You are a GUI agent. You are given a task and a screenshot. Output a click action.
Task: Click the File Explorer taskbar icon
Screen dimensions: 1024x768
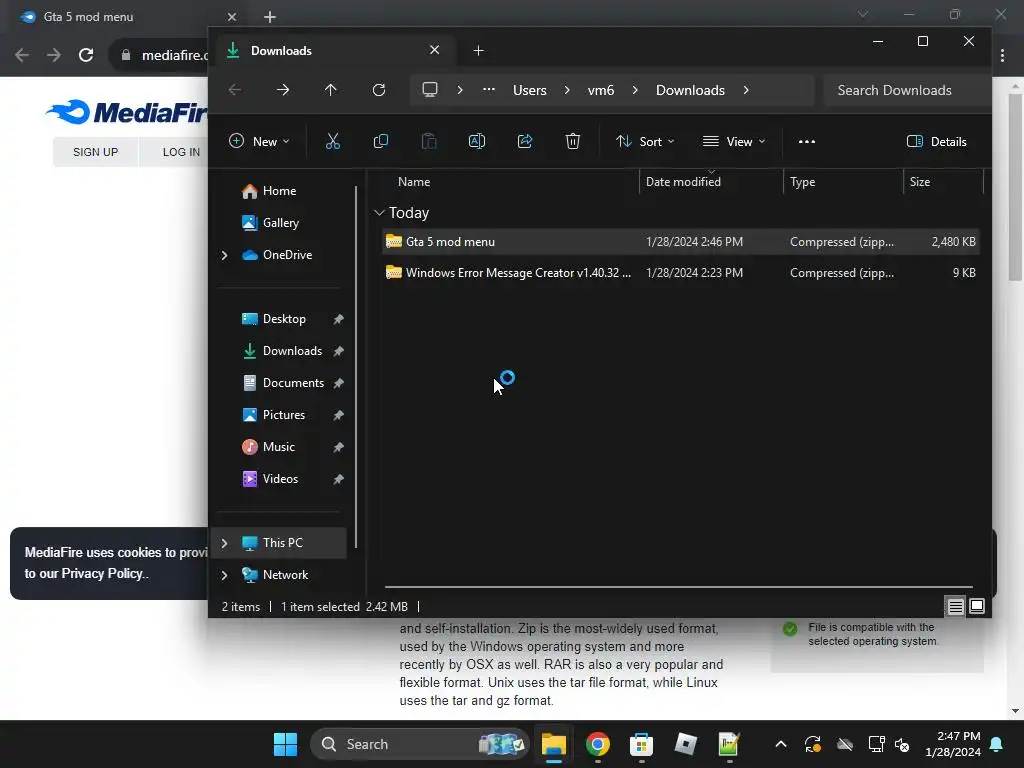point(553,744)
